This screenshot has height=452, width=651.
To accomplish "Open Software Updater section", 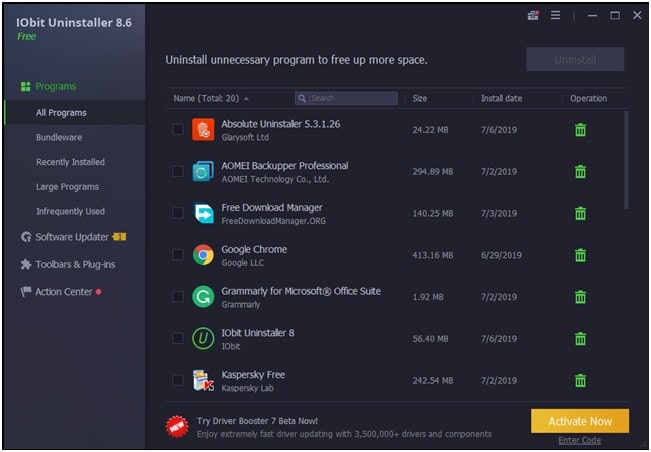I will coord(72,237).
